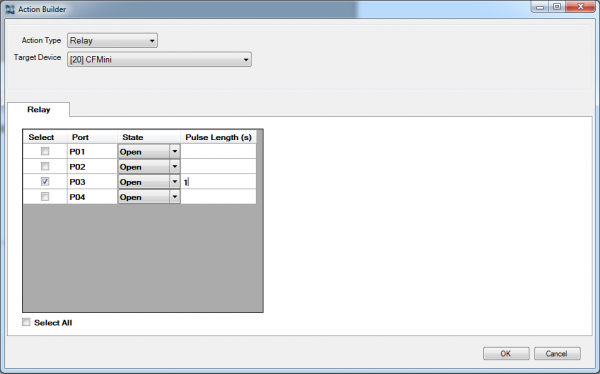Click the Pulse Length column header

[218, 137]
